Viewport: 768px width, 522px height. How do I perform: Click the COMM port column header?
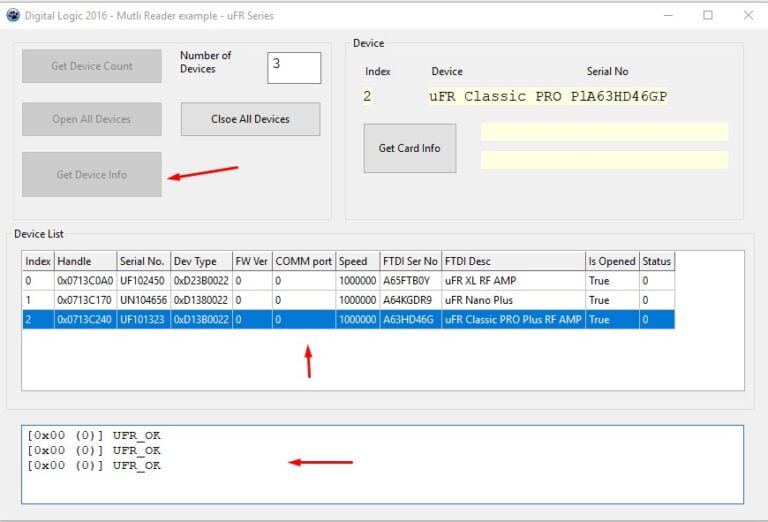pos(304,261)
